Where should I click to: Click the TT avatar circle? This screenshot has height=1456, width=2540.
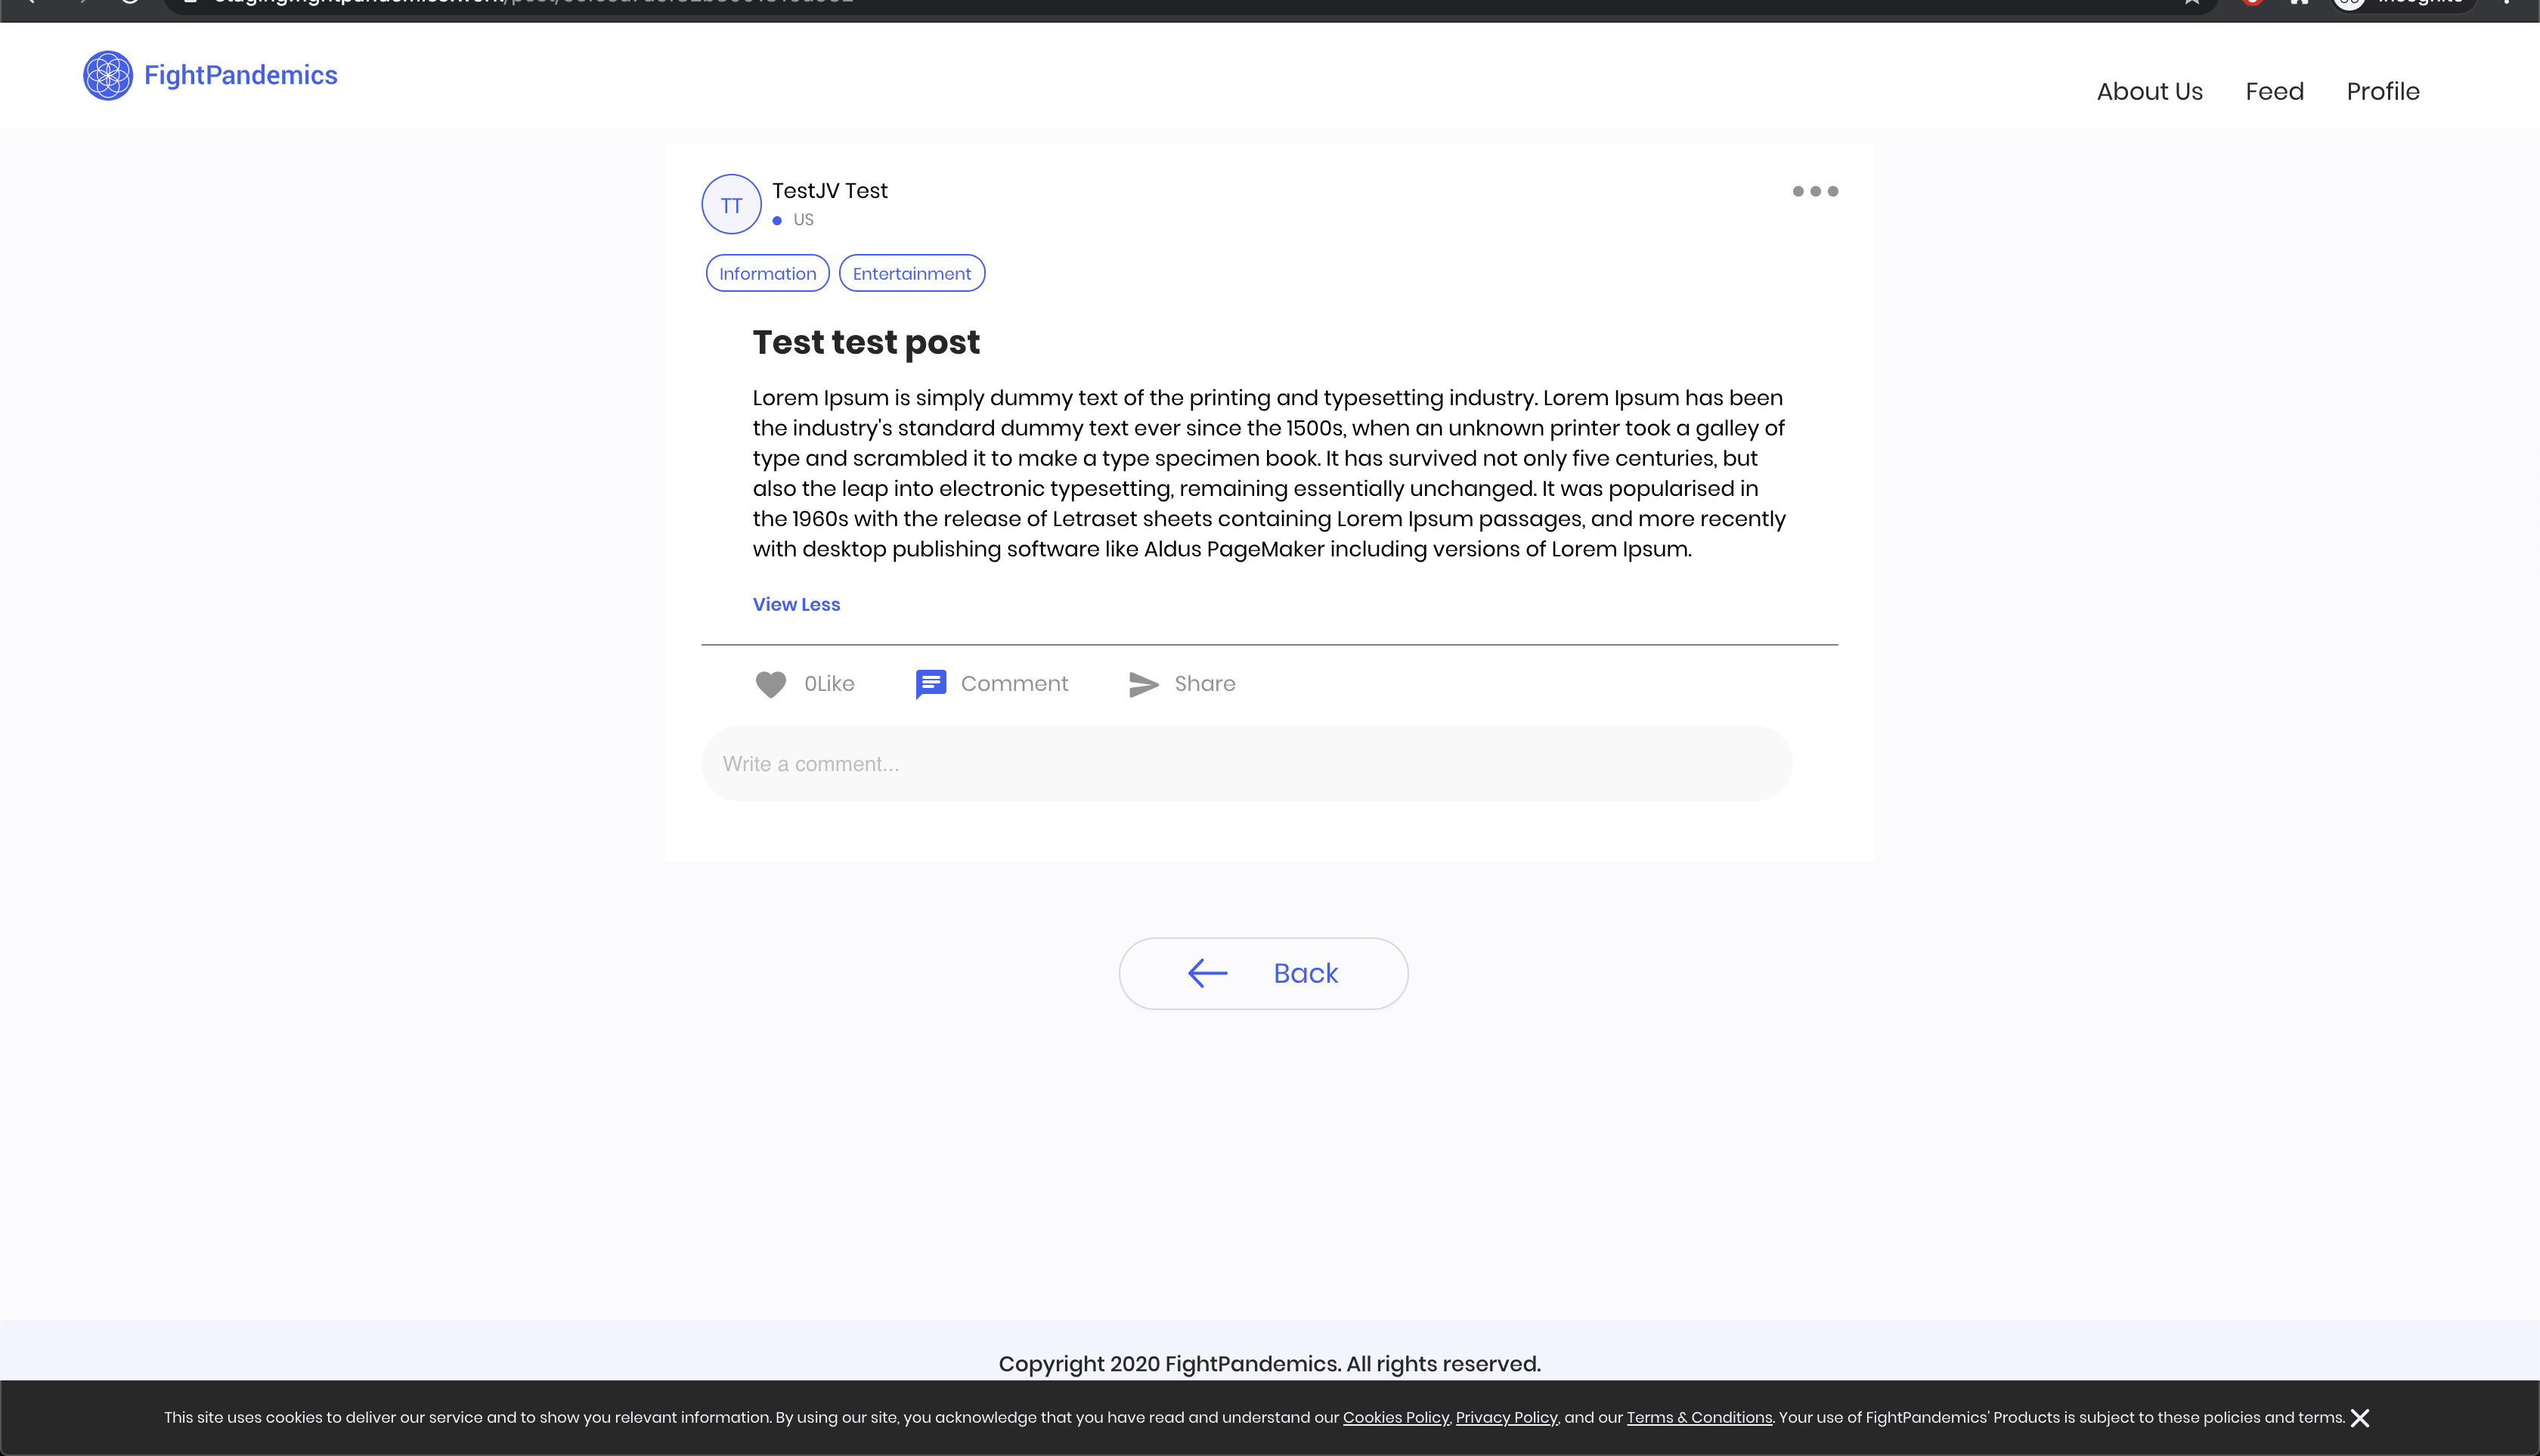[x=731, y=204]
